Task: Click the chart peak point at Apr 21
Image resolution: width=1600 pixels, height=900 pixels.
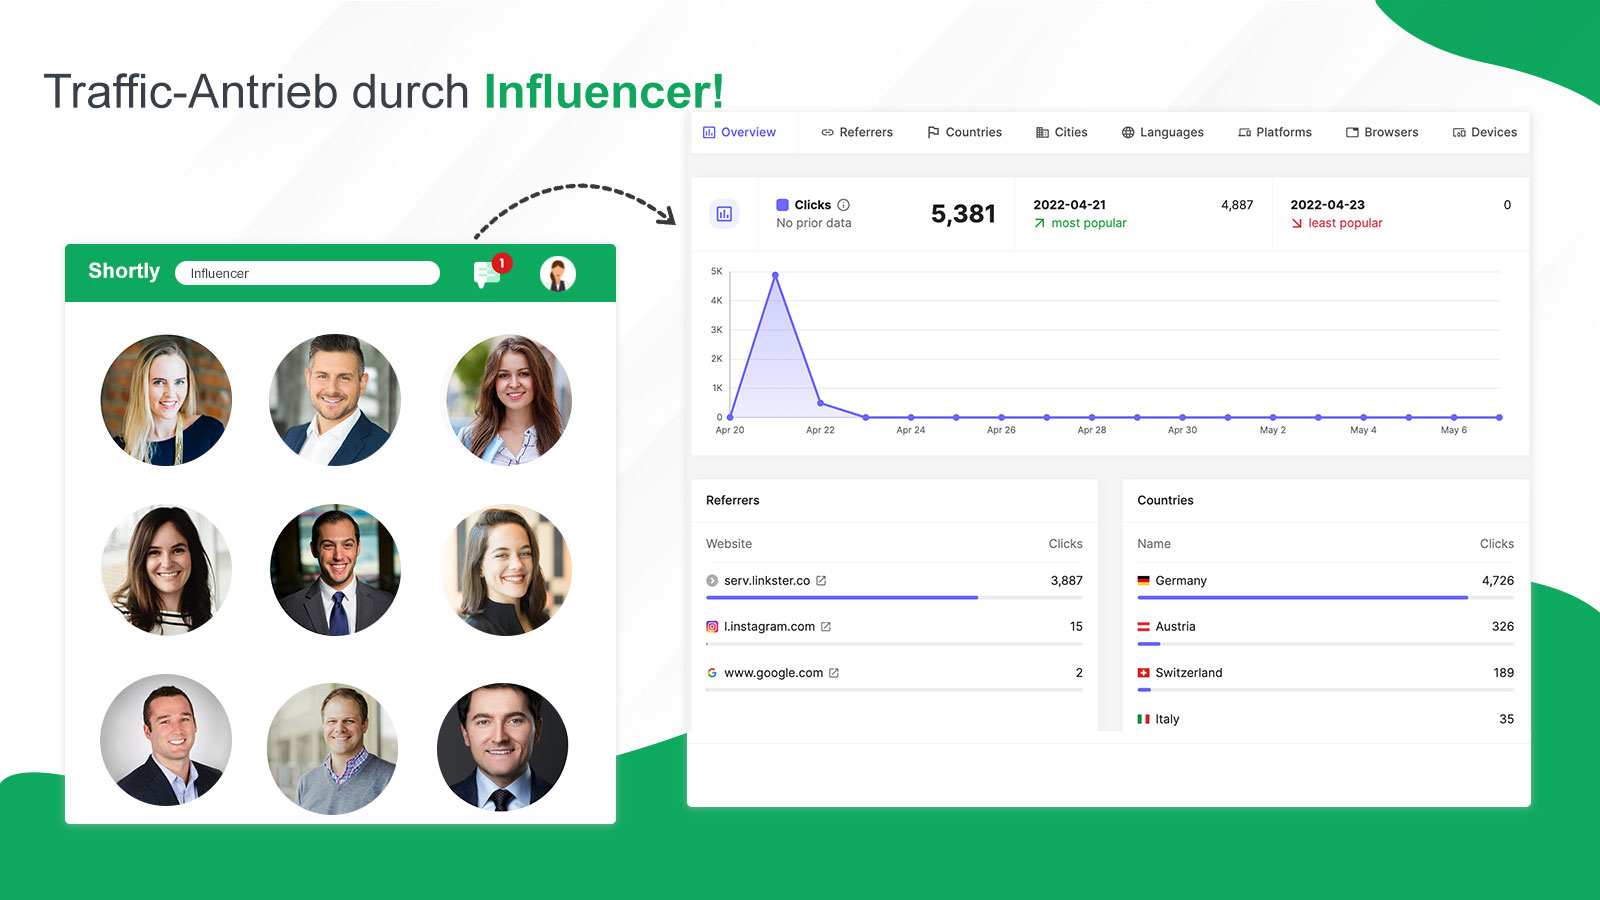Action: tap(775, 275)
